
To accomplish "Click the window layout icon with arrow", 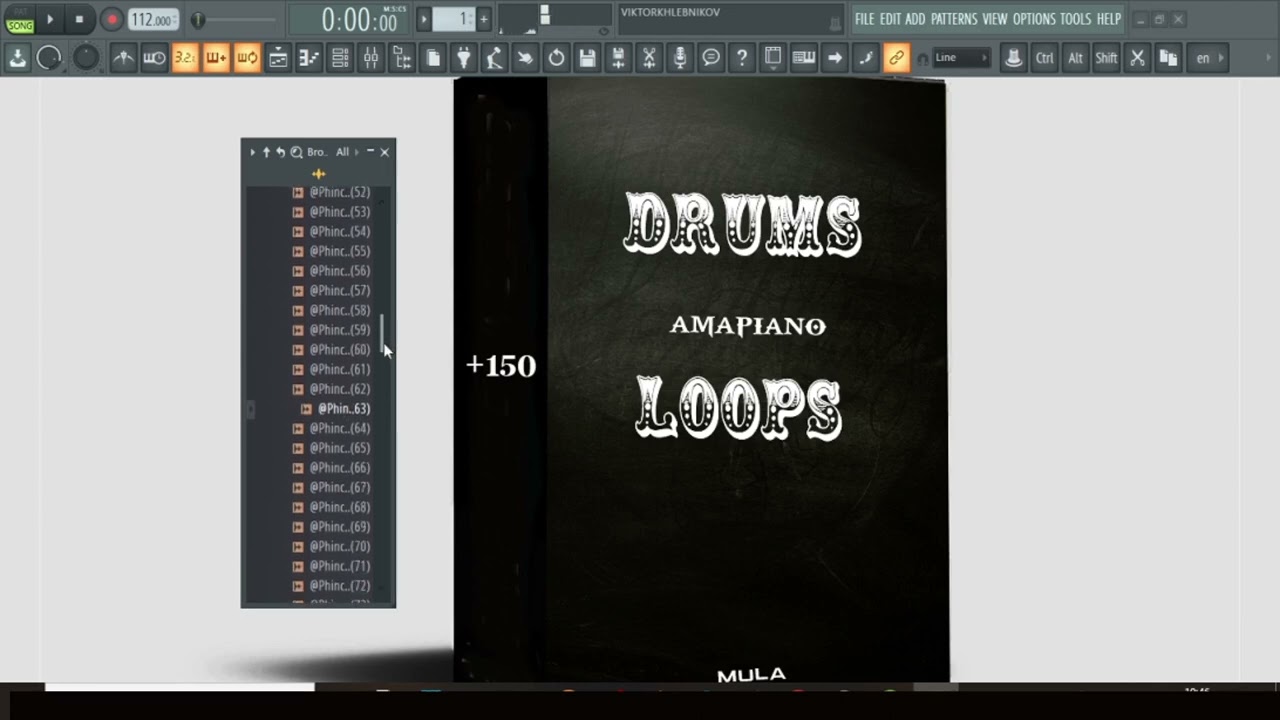I will coord(773,58).
